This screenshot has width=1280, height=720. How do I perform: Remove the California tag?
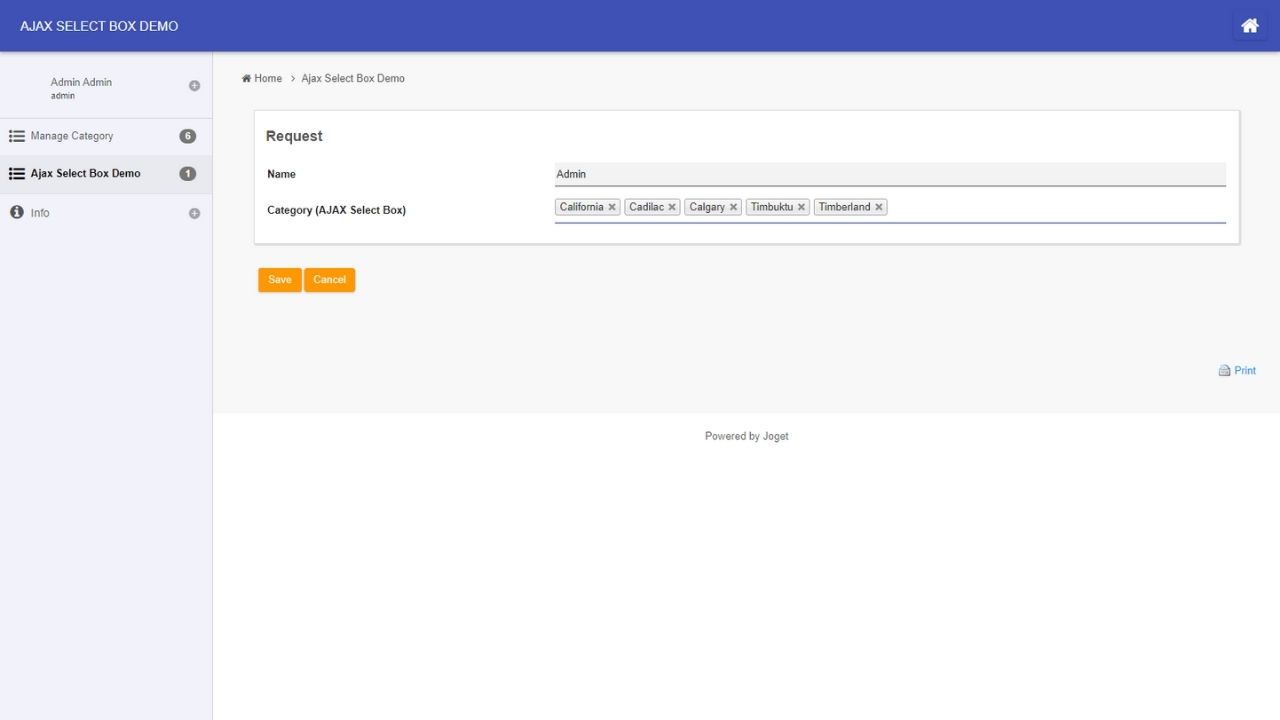pos(612,207)
